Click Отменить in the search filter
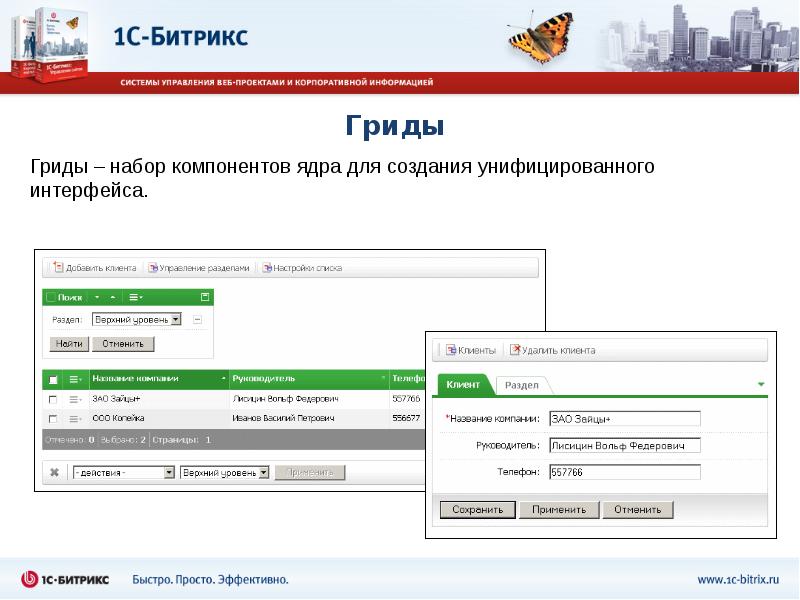 point(123,344)
